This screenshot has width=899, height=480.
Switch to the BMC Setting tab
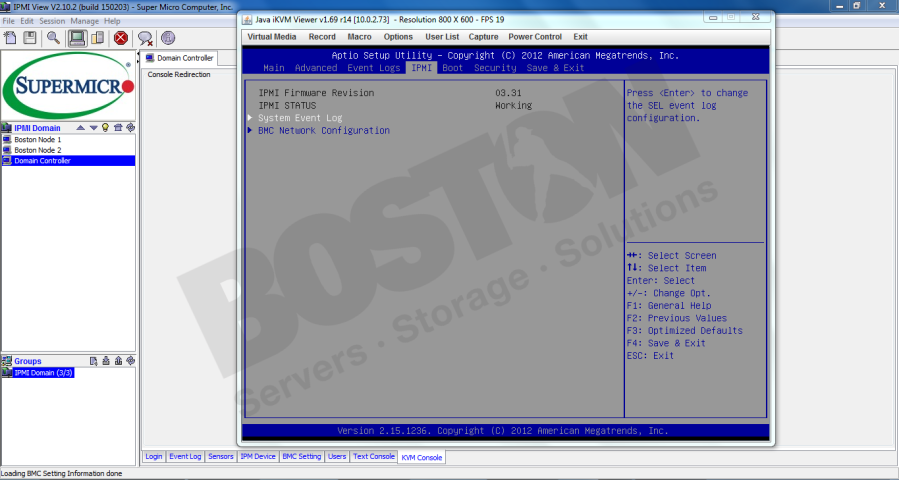click(302, 456)
